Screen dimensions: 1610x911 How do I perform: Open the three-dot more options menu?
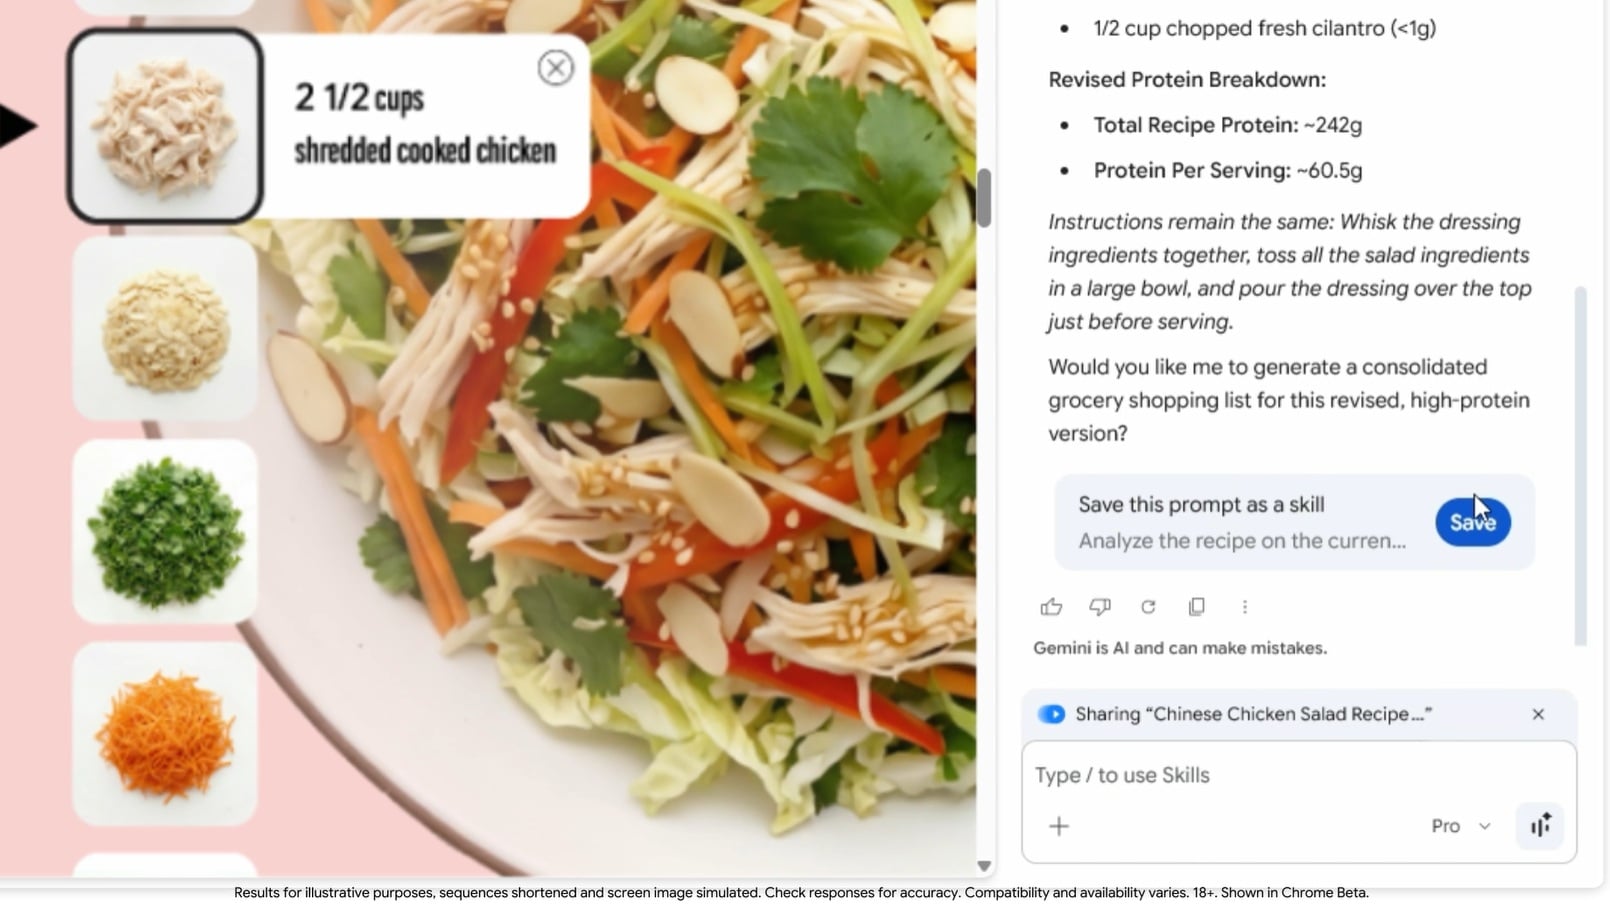[x=1245, y=607]
